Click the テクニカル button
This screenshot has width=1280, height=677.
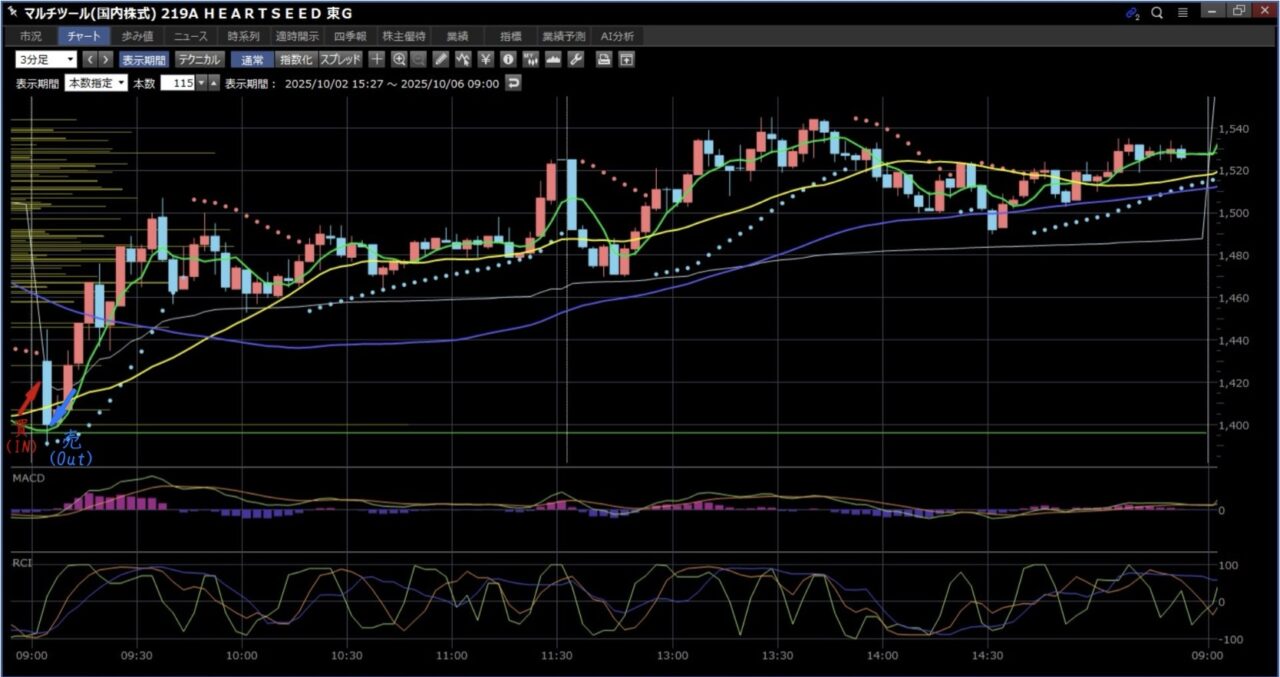[199, 59]
